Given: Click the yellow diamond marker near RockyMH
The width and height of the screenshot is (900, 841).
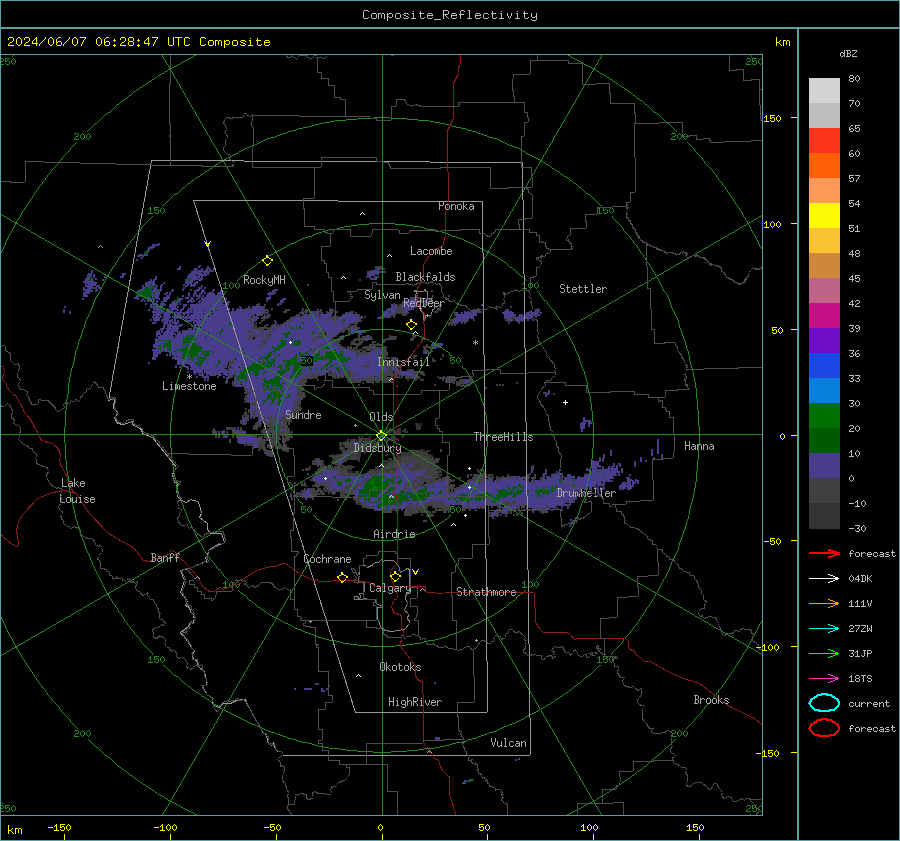Looking at the screenshot, I should tap(267, 261).
